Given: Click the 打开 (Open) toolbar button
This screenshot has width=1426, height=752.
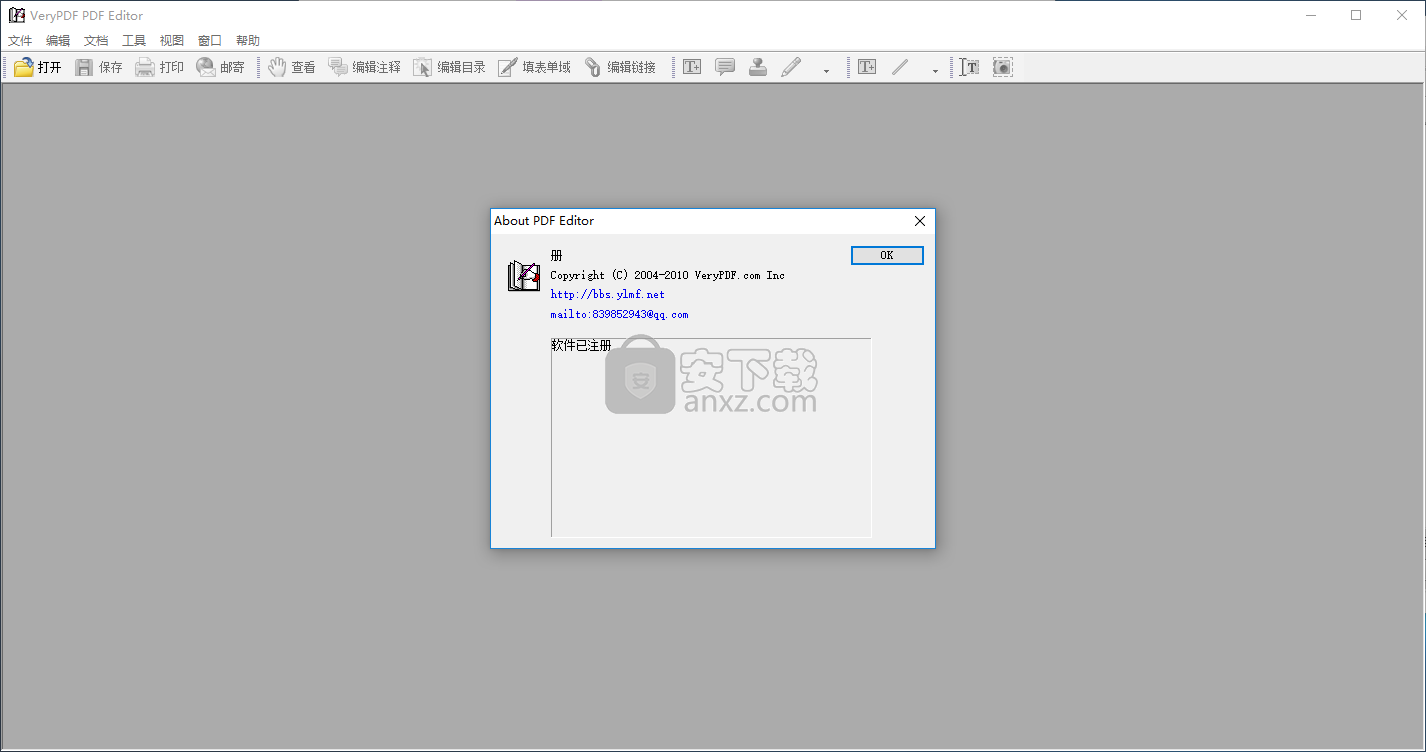Looking at the screenshot, I should 37,67.
